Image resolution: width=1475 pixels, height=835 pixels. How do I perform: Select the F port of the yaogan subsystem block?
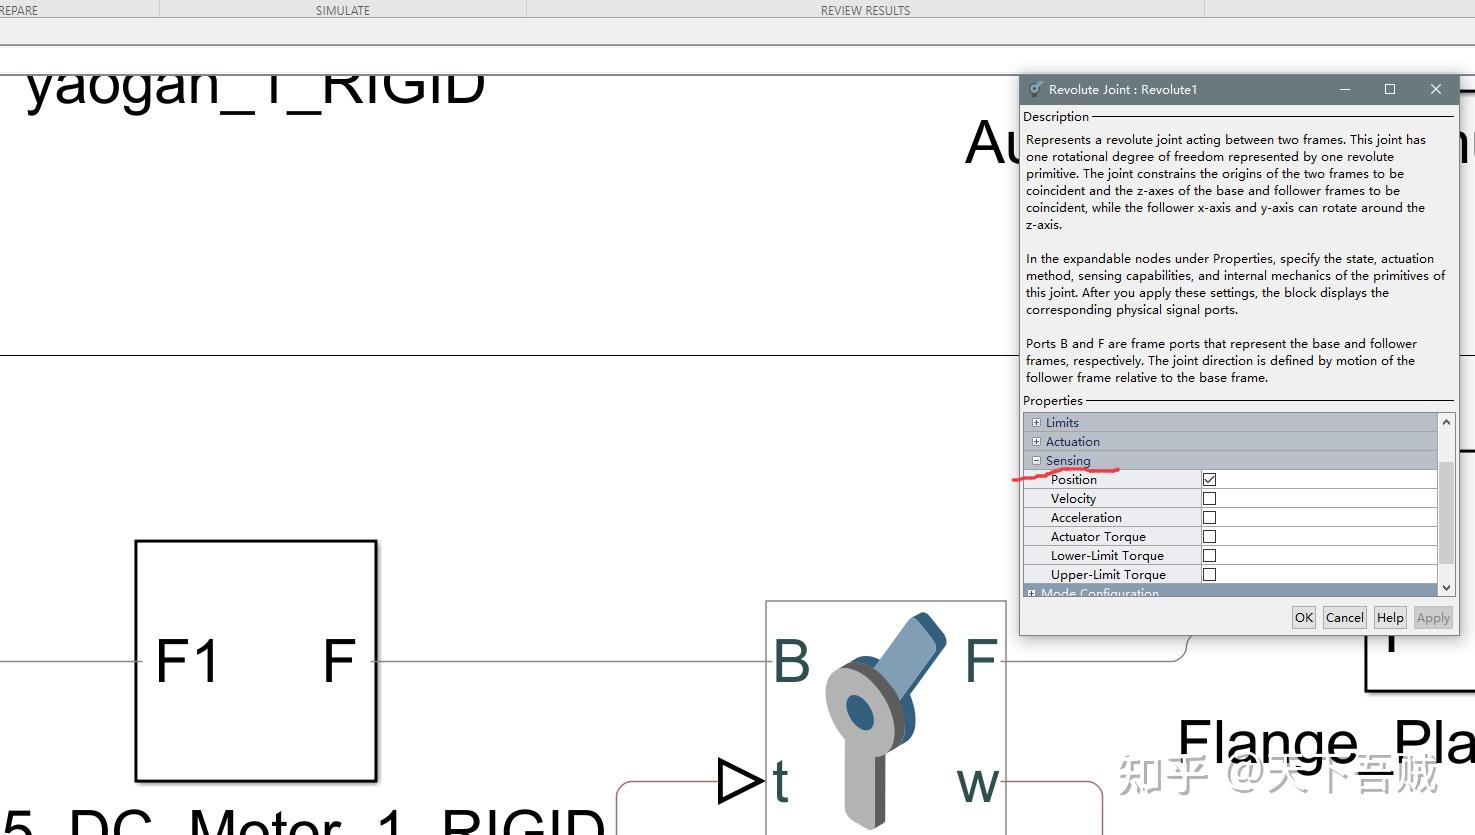click(x=338, y=660)
